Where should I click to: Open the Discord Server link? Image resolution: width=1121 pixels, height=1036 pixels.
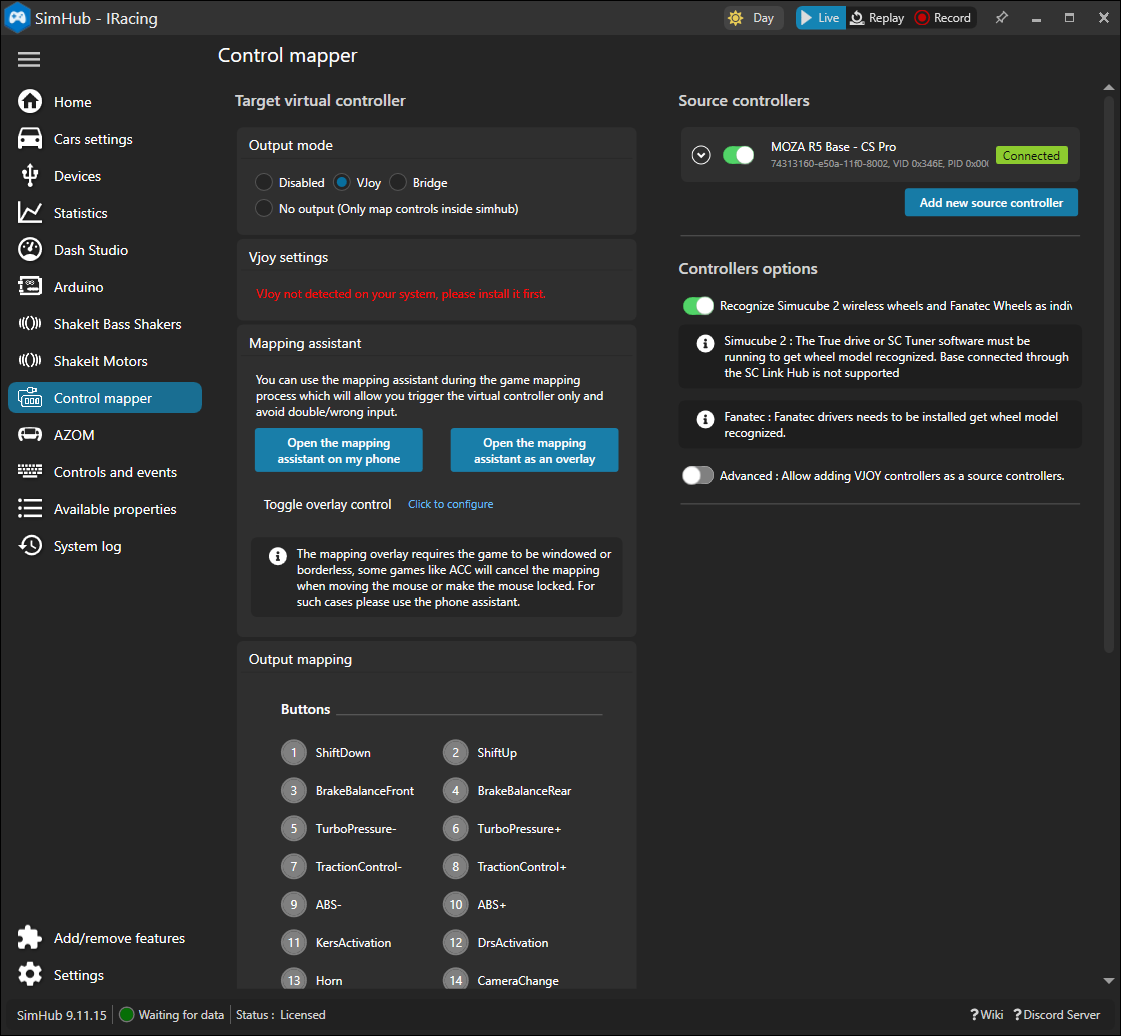[x=1057, y=1015]
